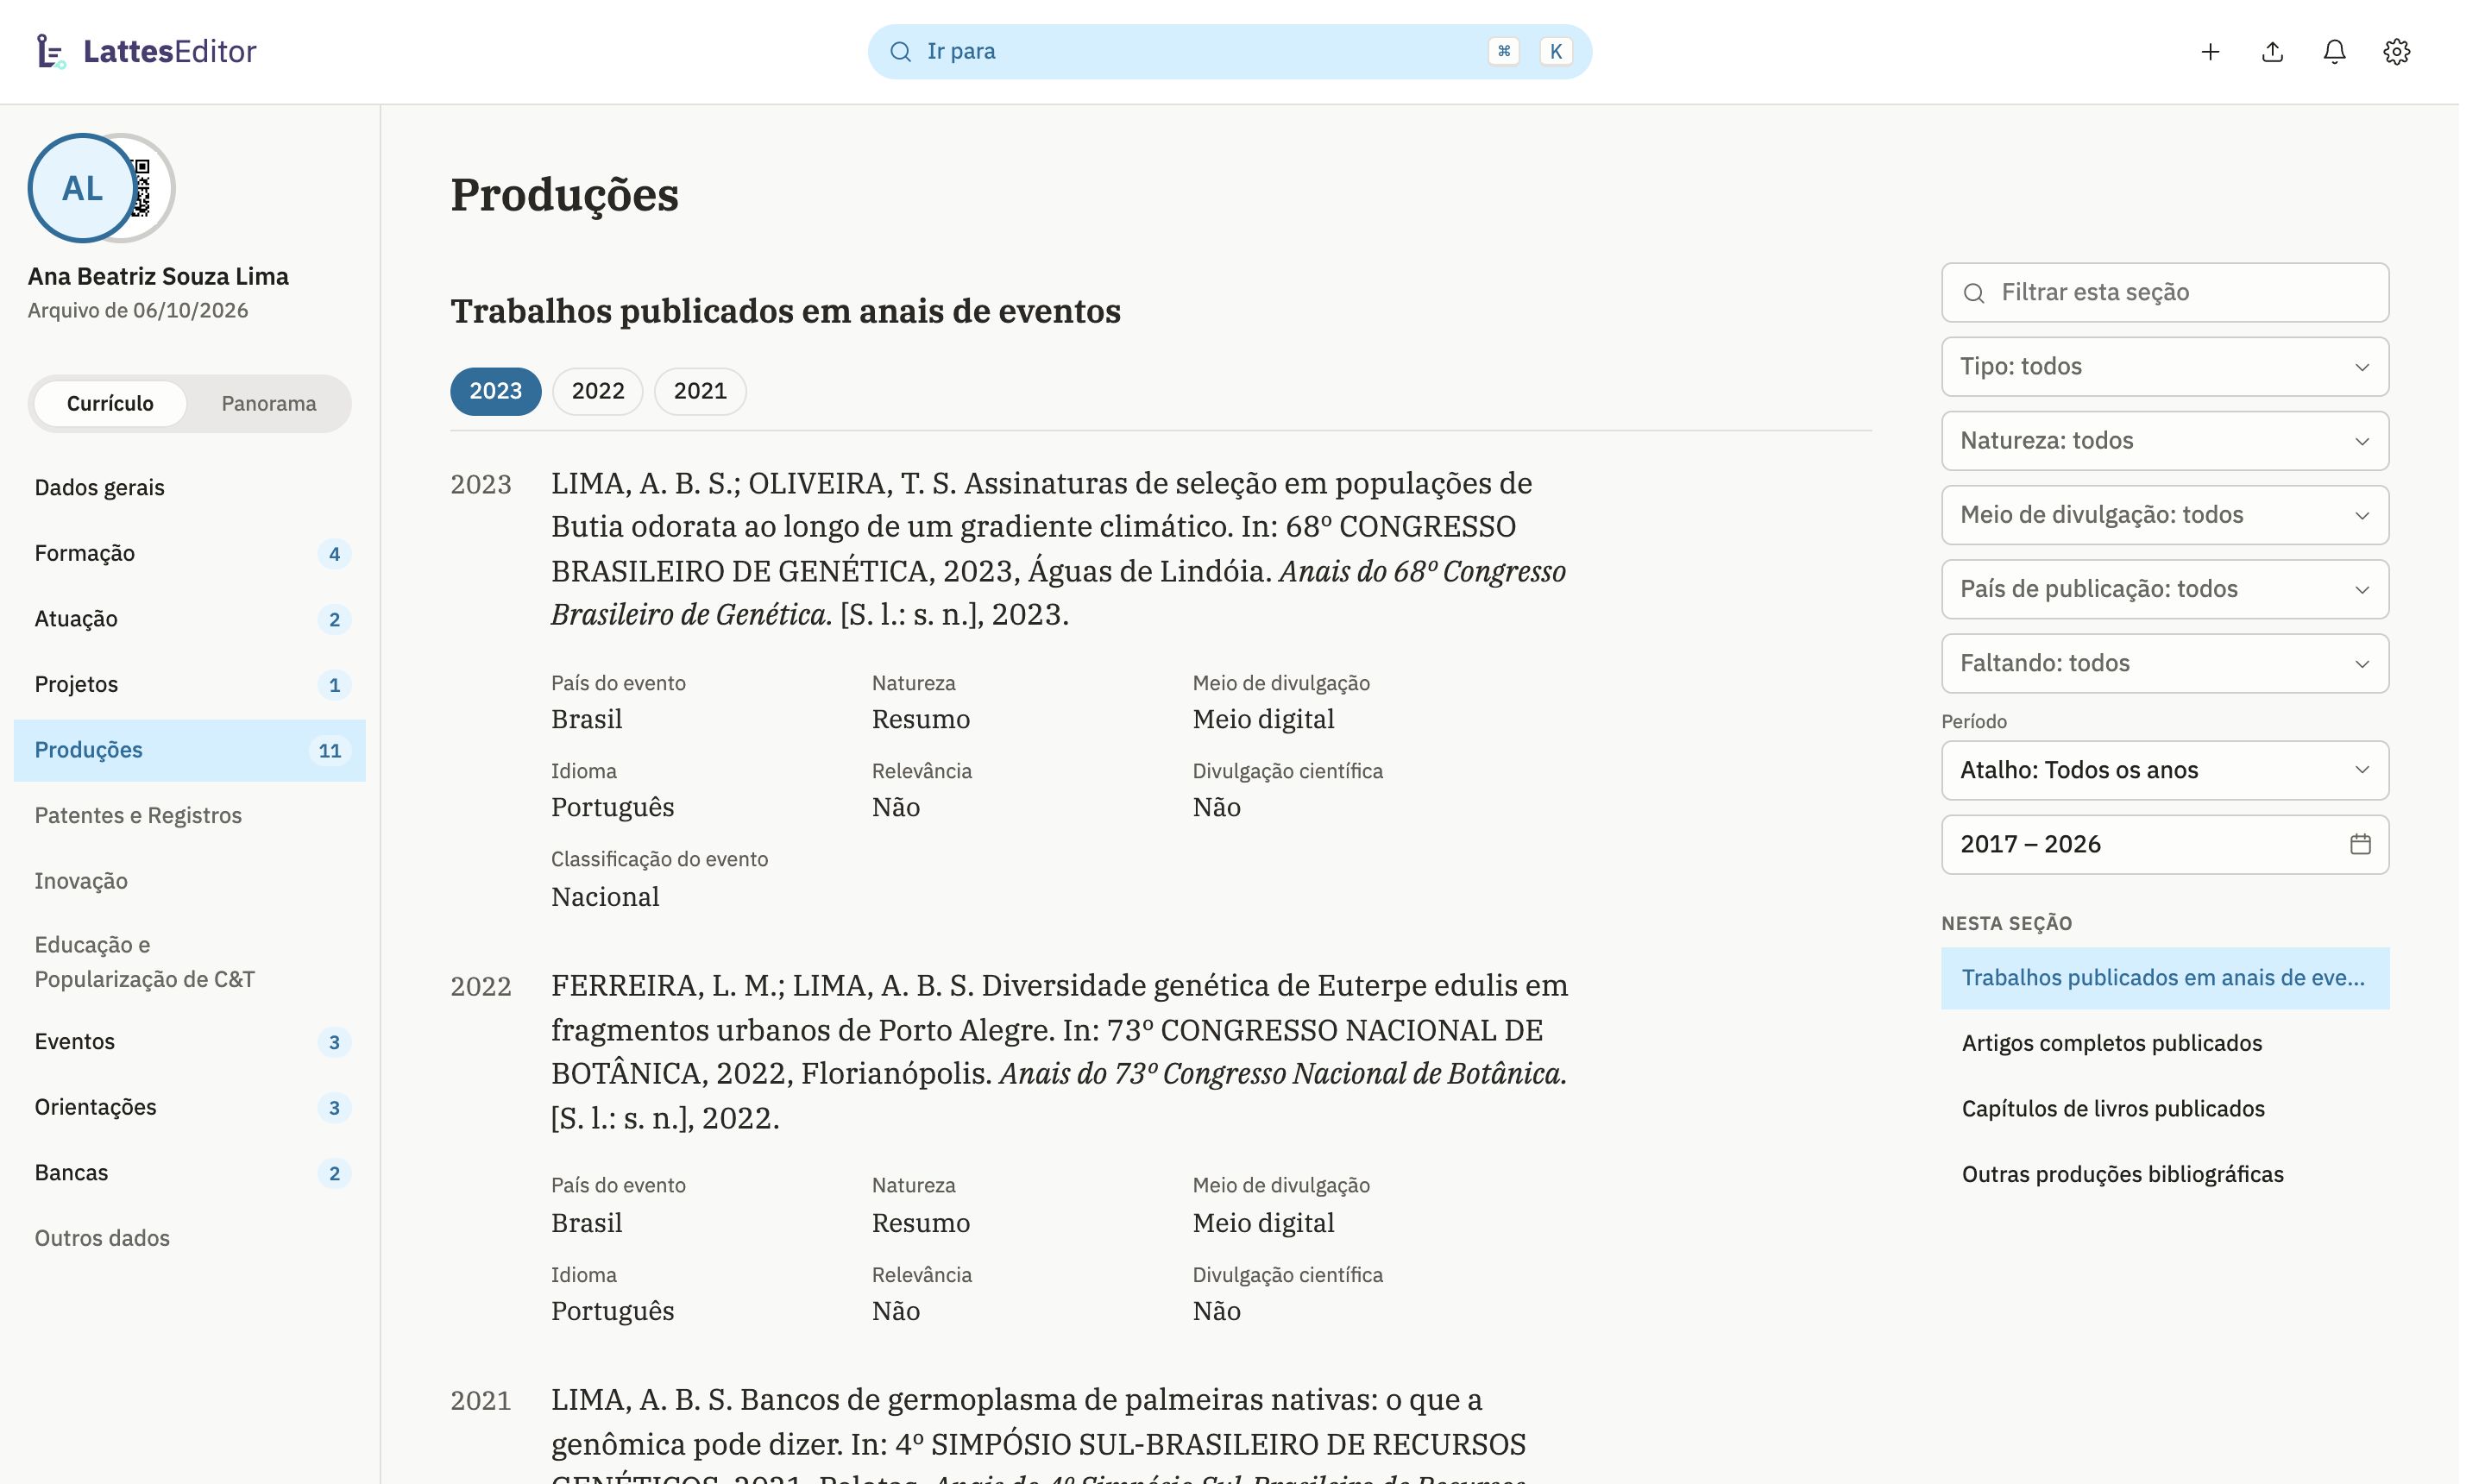Select the 2023 year tab
The image size is (2485, 1484).
[x=495, y=391]
